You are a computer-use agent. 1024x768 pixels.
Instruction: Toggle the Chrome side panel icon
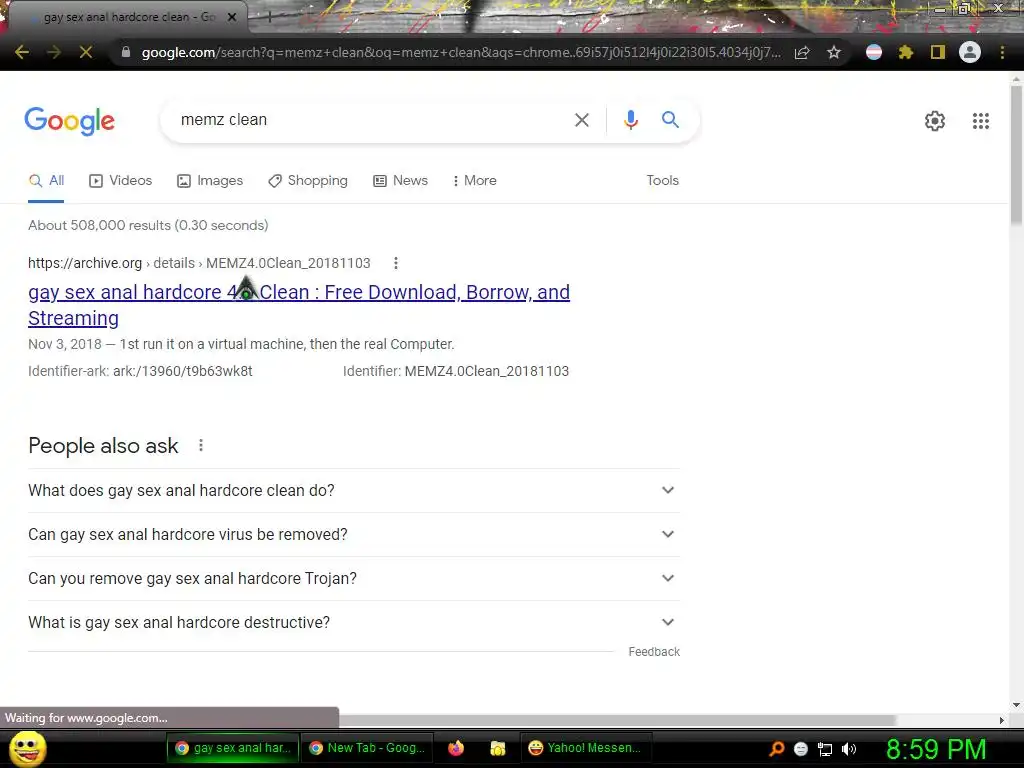coord(938,52)
